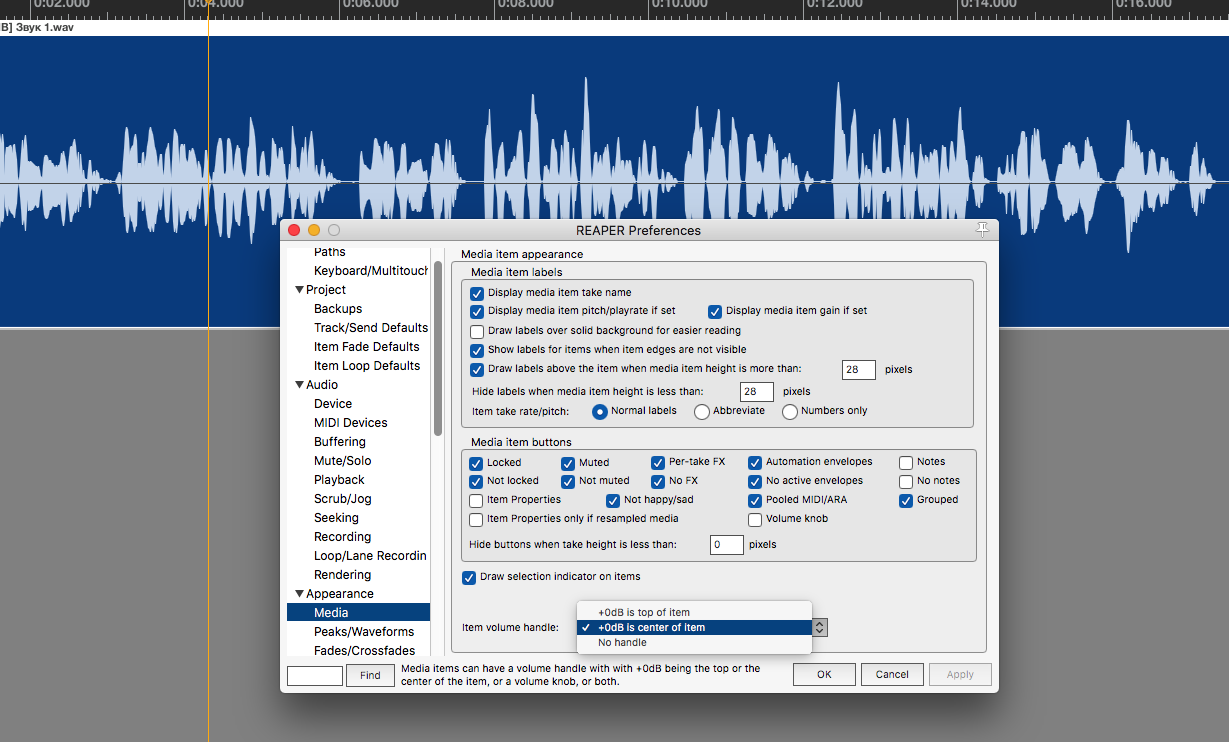Collapse the Audio tree section
Viewport: 1229px width, 742px height.
pyautogui.click(x=299, y=385)
